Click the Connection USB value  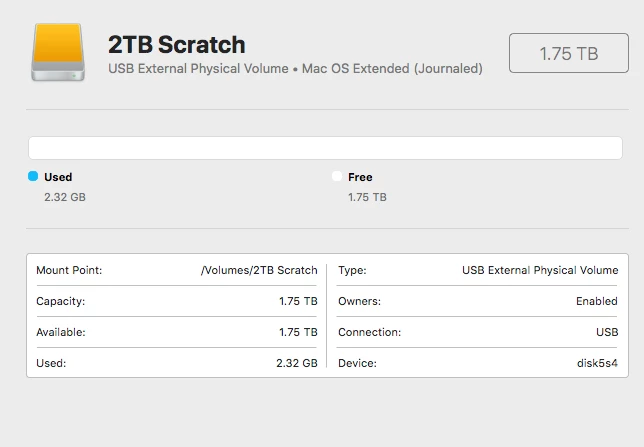coord(606,332)
